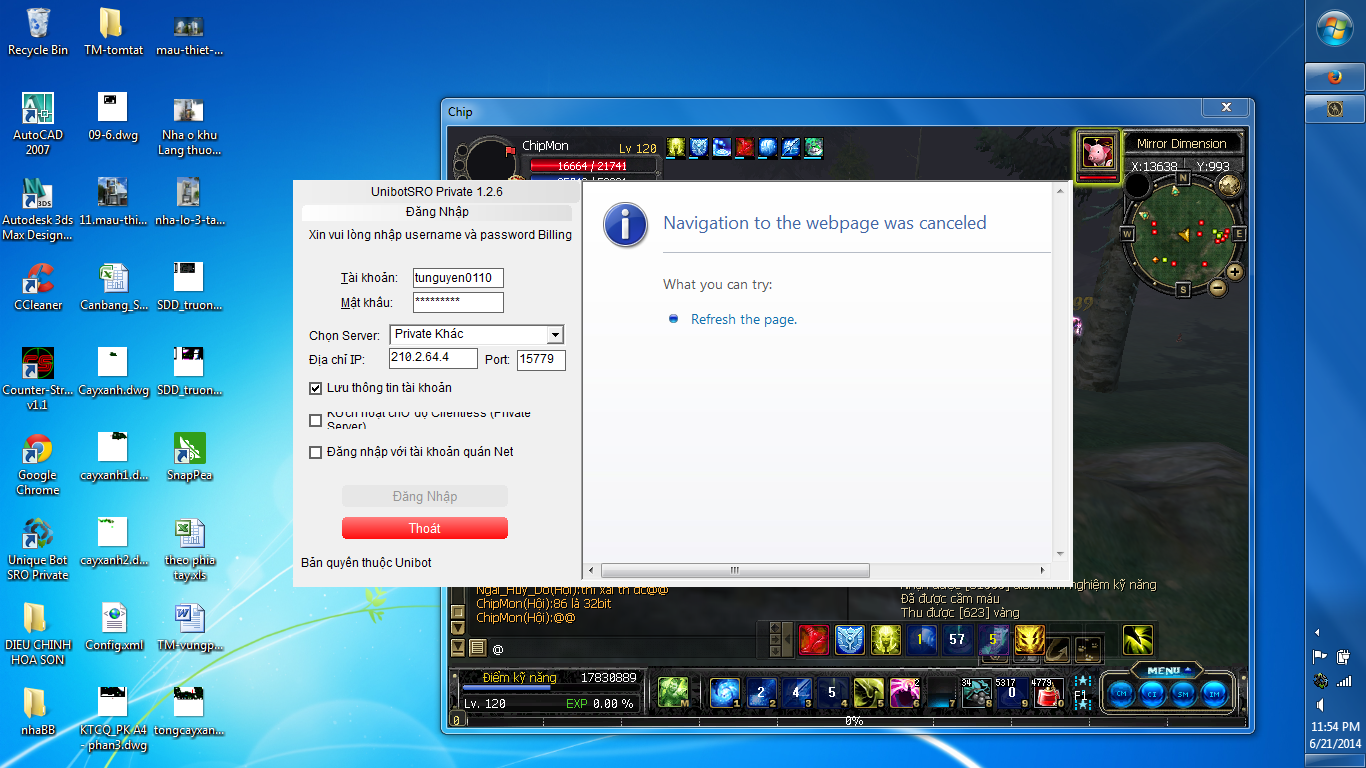Open Unique Bot SRO Private shortcut
This screenshot has height=768, width=1366.
click(x=38, y=549)
